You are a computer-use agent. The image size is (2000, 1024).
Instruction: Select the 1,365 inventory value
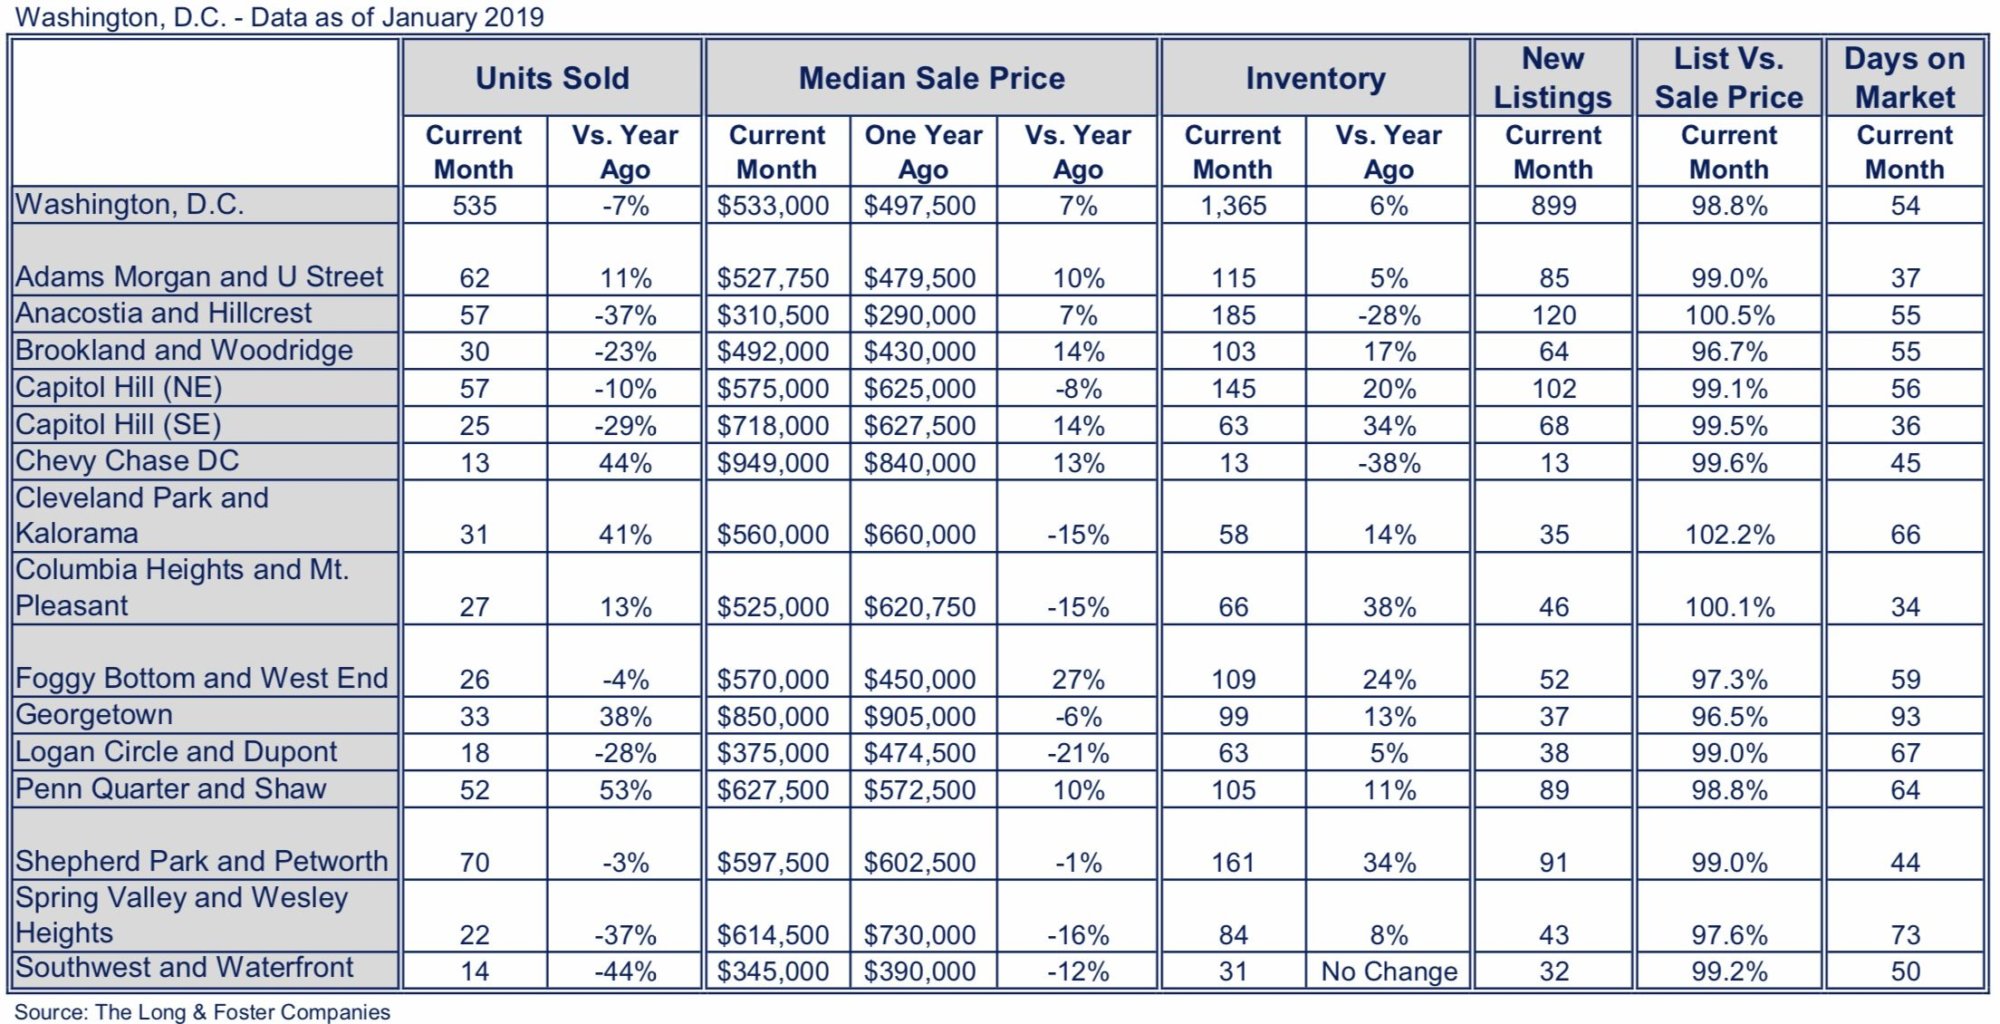click(1233, 206)
